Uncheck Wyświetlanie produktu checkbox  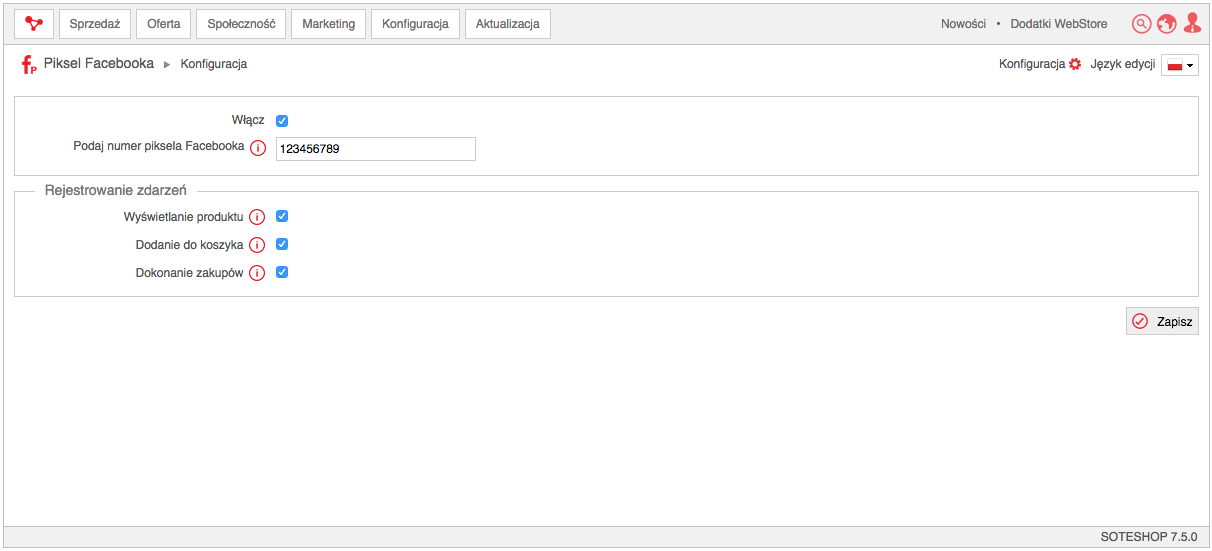282,216
